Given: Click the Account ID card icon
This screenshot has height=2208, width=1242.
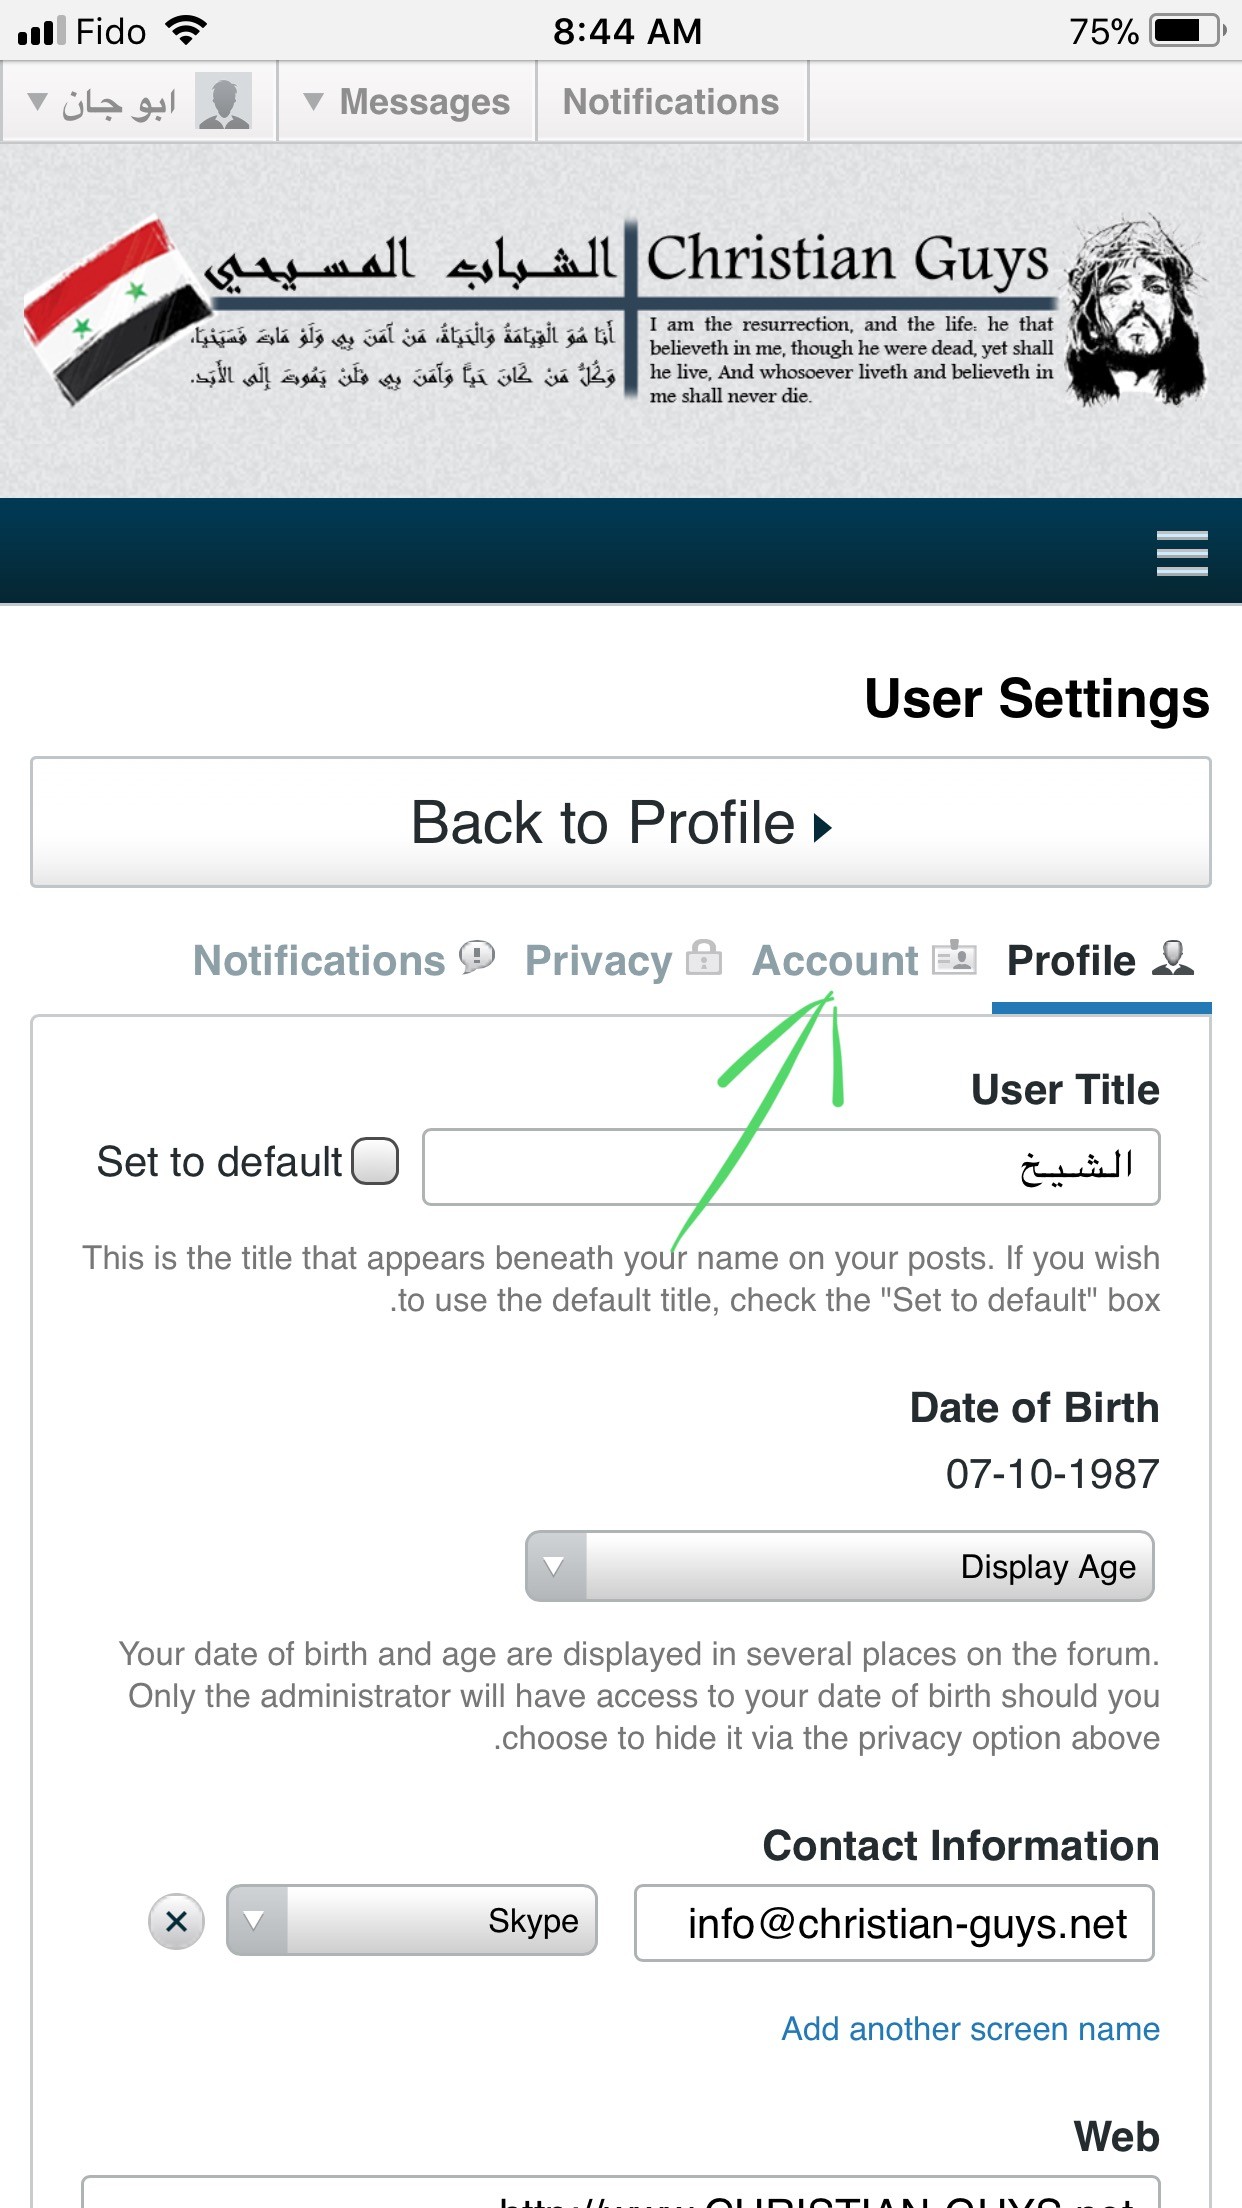Looking at the screenshot, I should (954, 957).
